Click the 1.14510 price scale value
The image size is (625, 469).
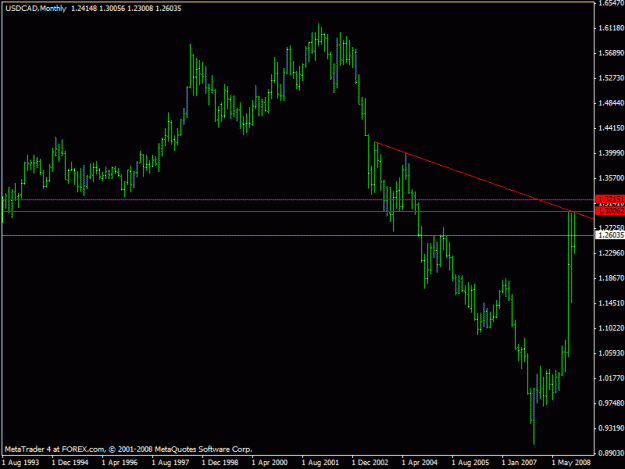coord(611,303)
